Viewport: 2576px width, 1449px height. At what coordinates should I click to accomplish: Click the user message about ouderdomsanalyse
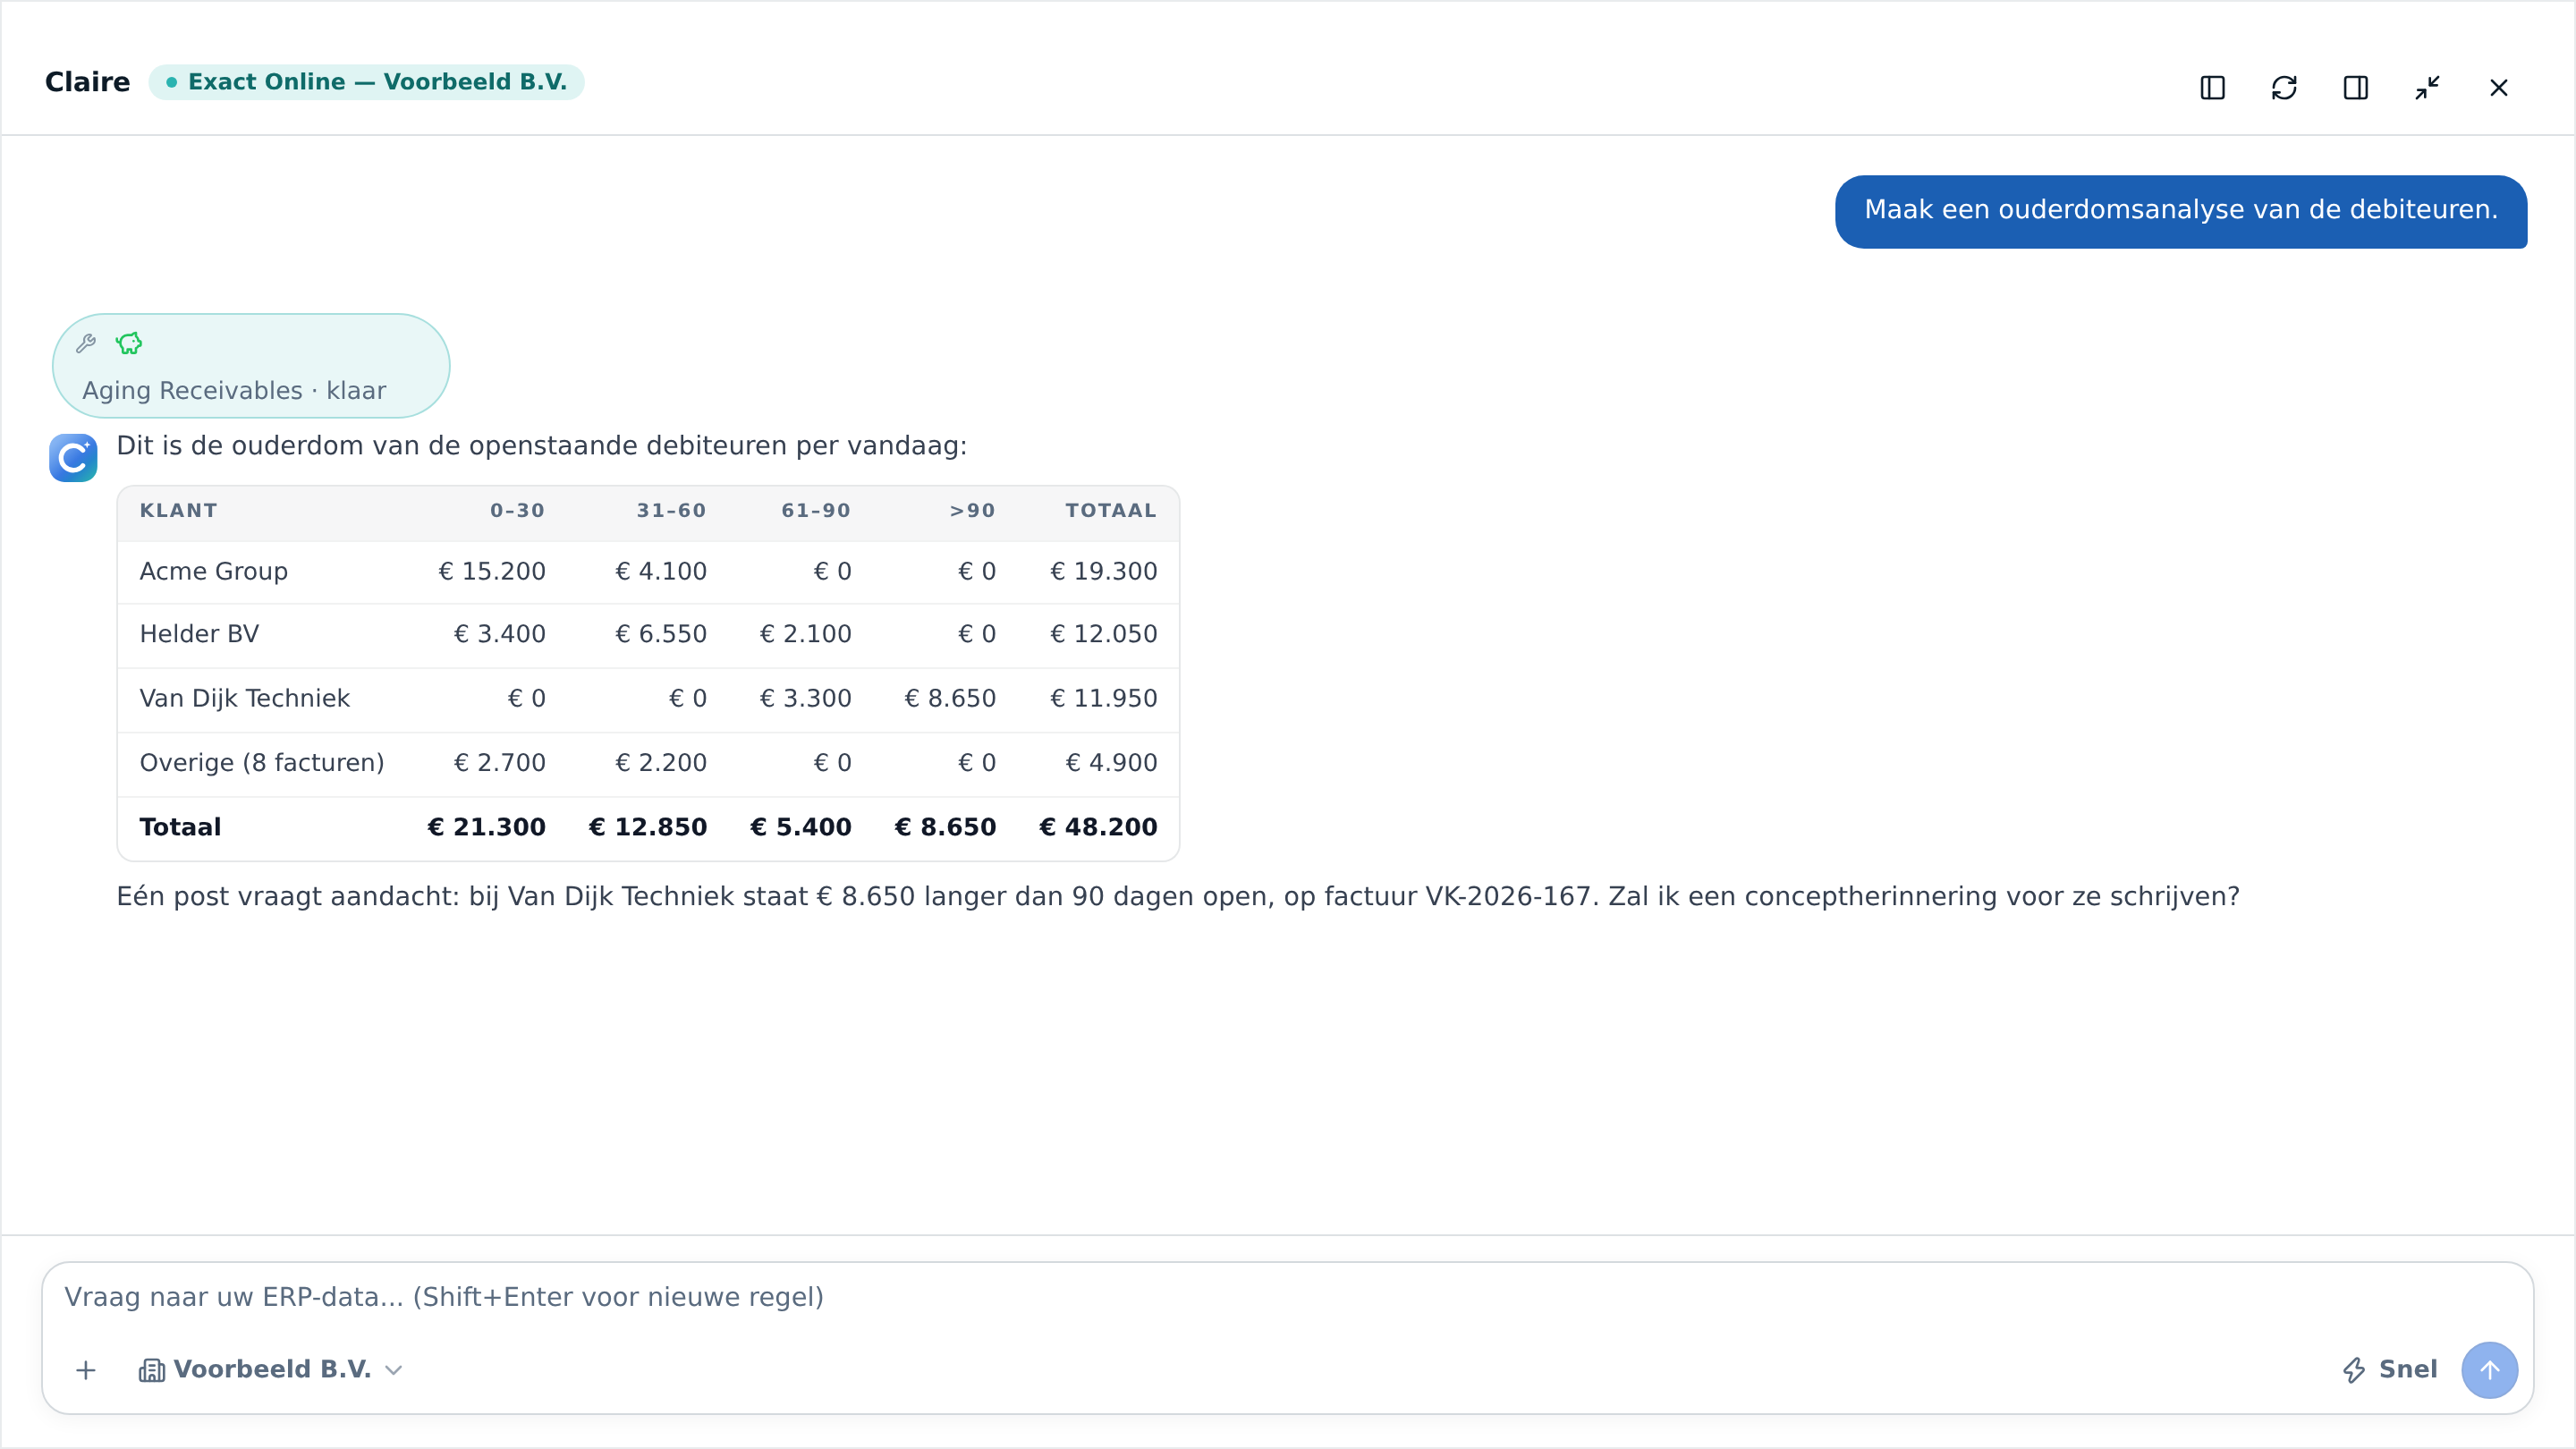point(2181,211)
